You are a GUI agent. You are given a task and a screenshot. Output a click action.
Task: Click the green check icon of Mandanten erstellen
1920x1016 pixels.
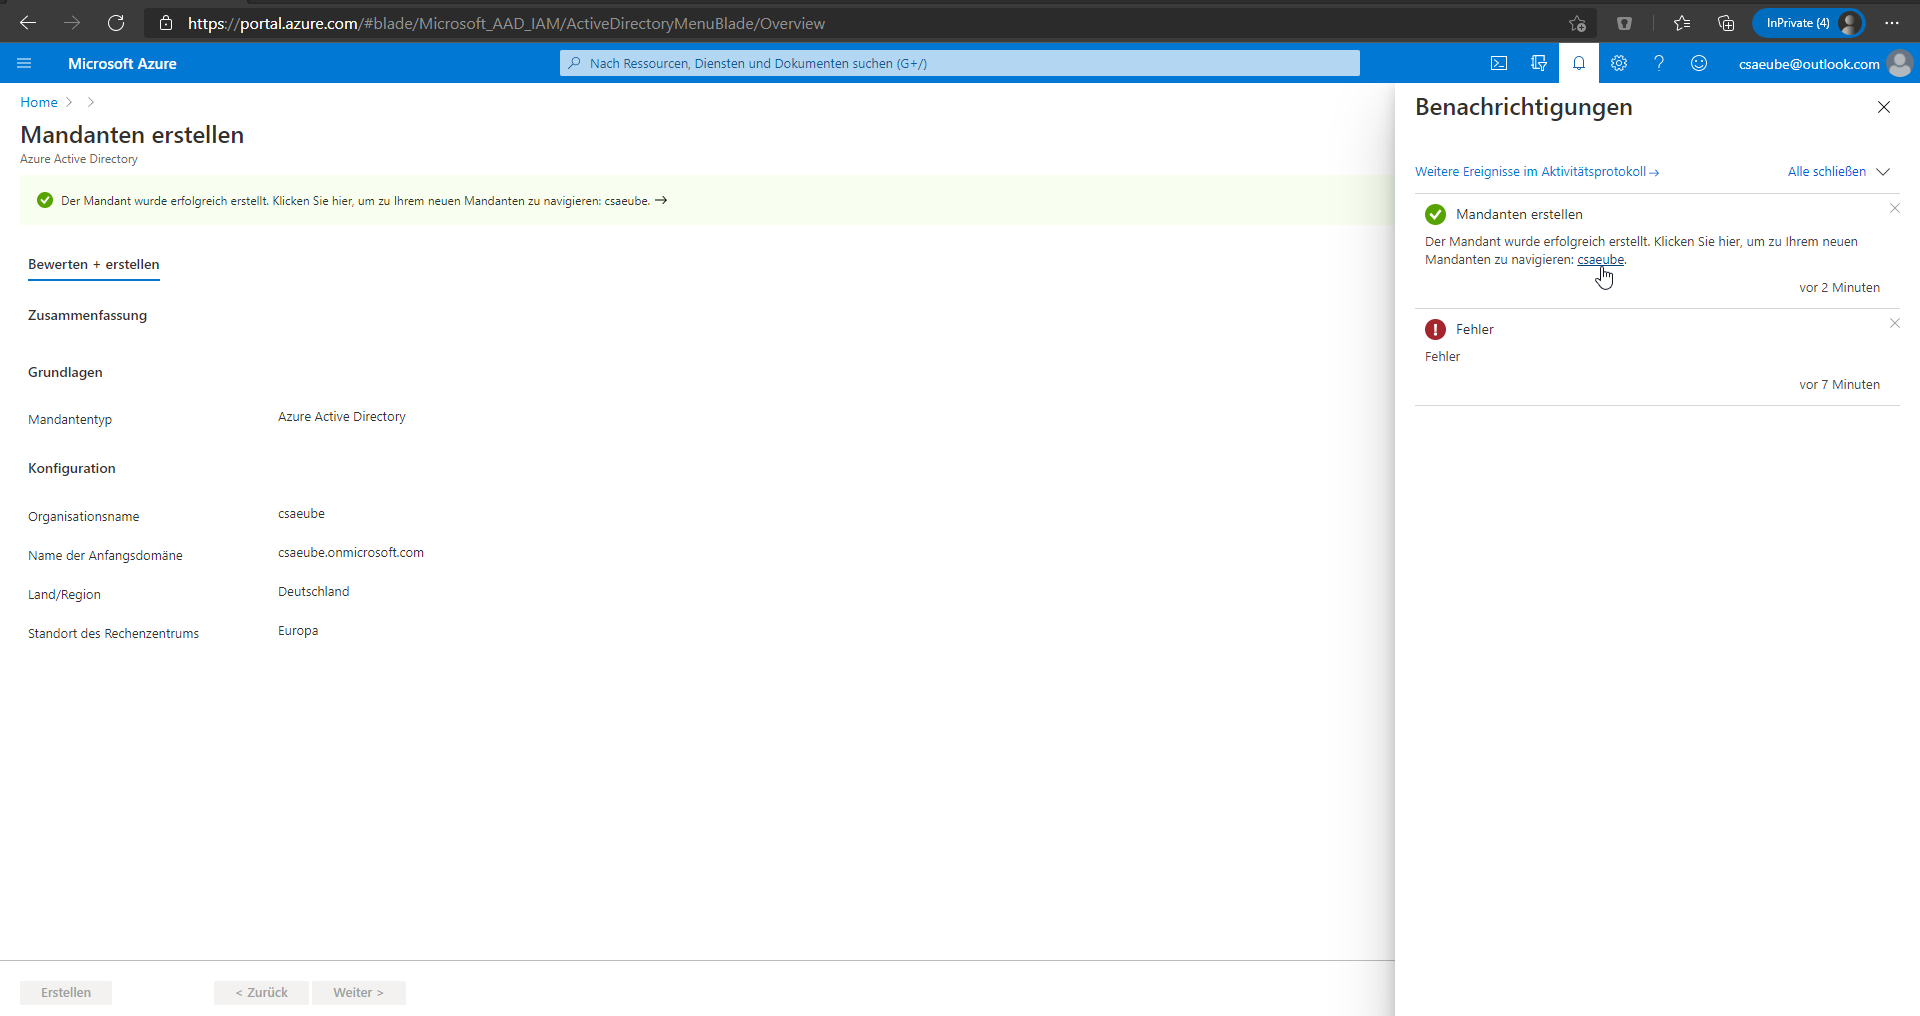(1436, 214)
